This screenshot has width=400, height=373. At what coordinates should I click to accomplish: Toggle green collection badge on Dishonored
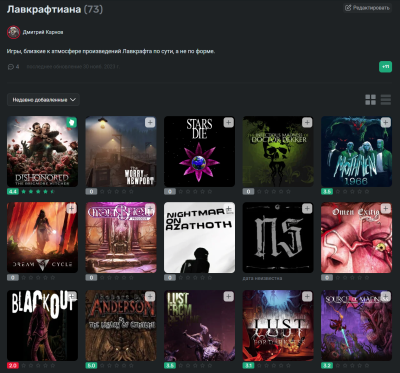pos(71,122)
